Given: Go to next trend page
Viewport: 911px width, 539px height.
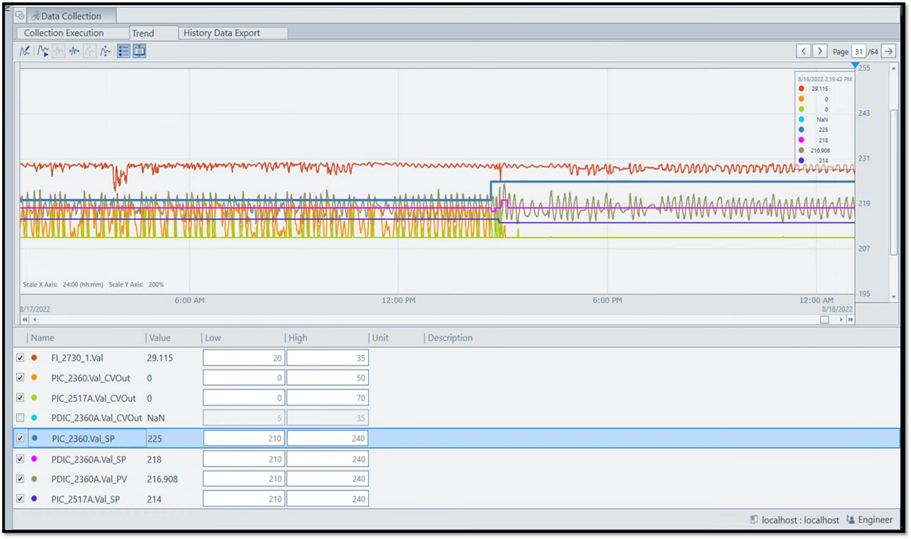Looking at the screenshot, I should click(820, 51).
